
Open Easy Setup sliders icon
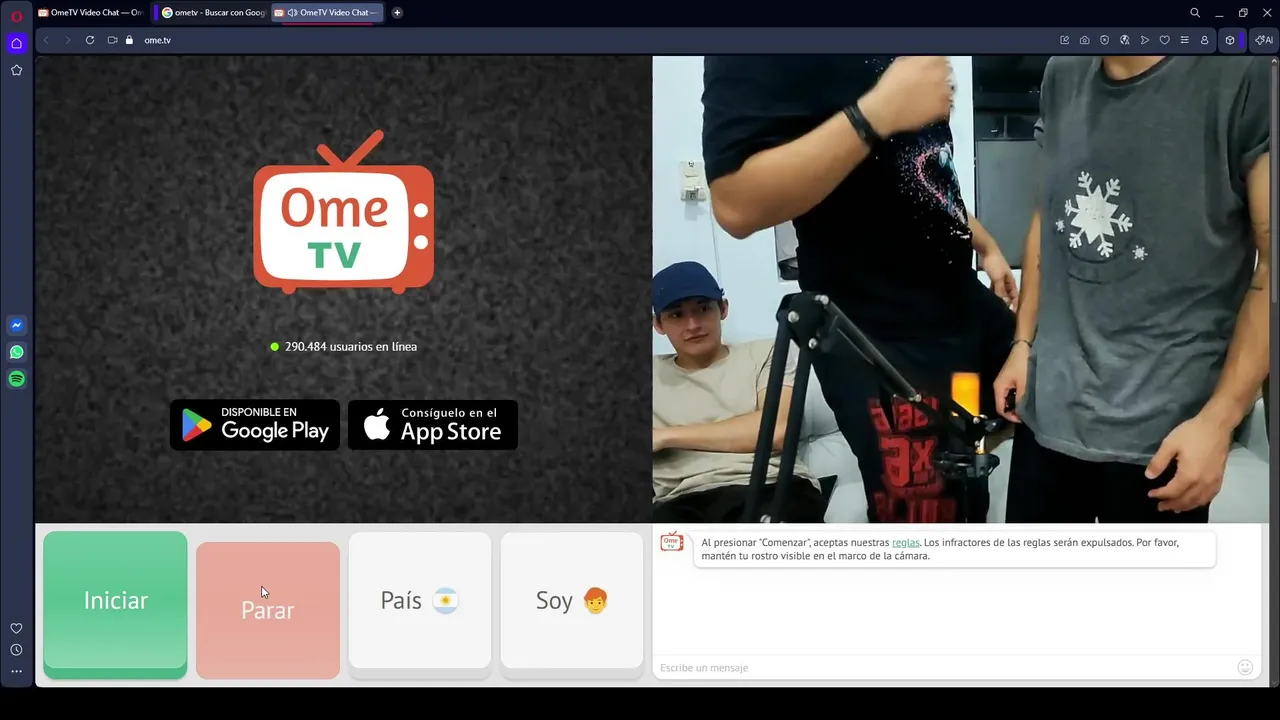coord(1185,40)
